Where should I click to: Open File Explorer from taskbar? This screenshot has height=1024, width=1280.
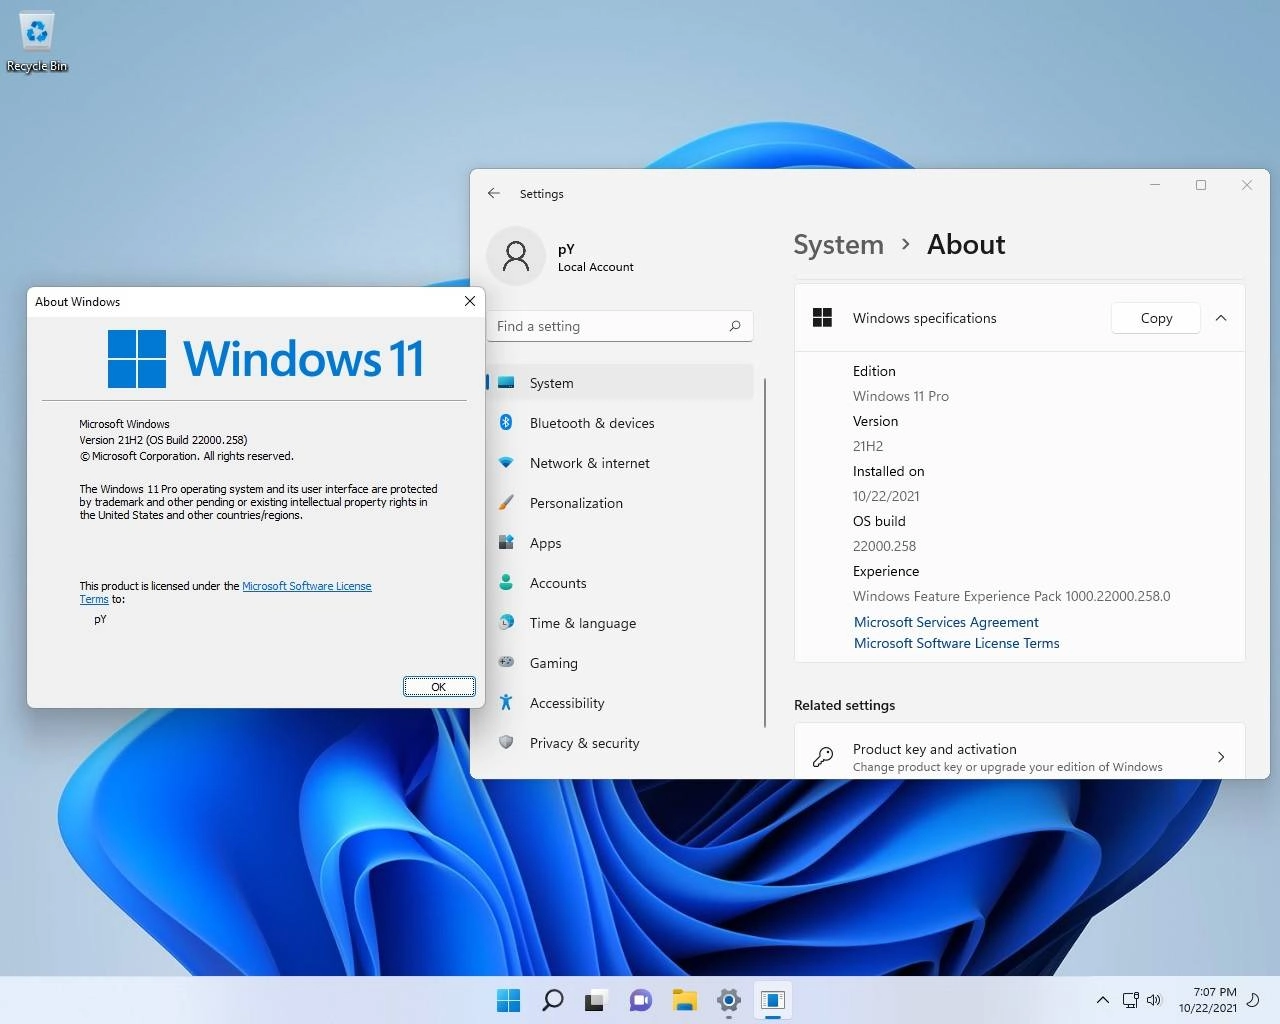point(684,1000)
